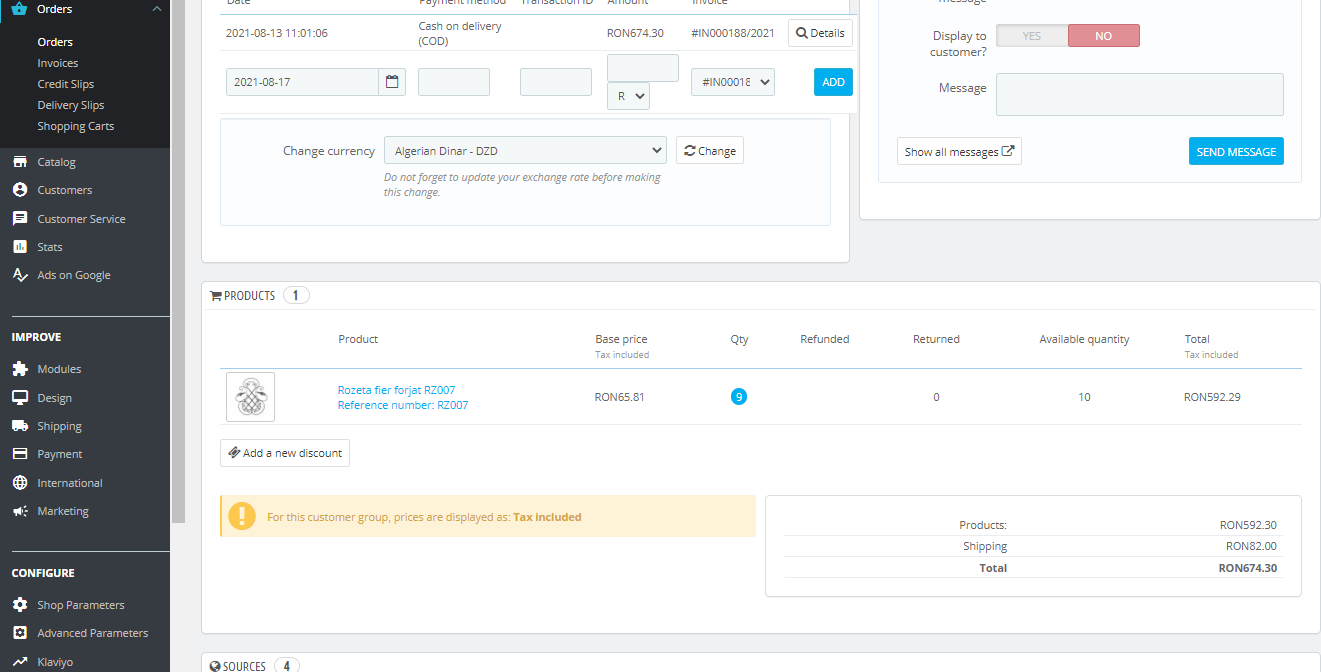Go to Customers menu
This screenshot has height=672, width=1321.
pos(65,190)
